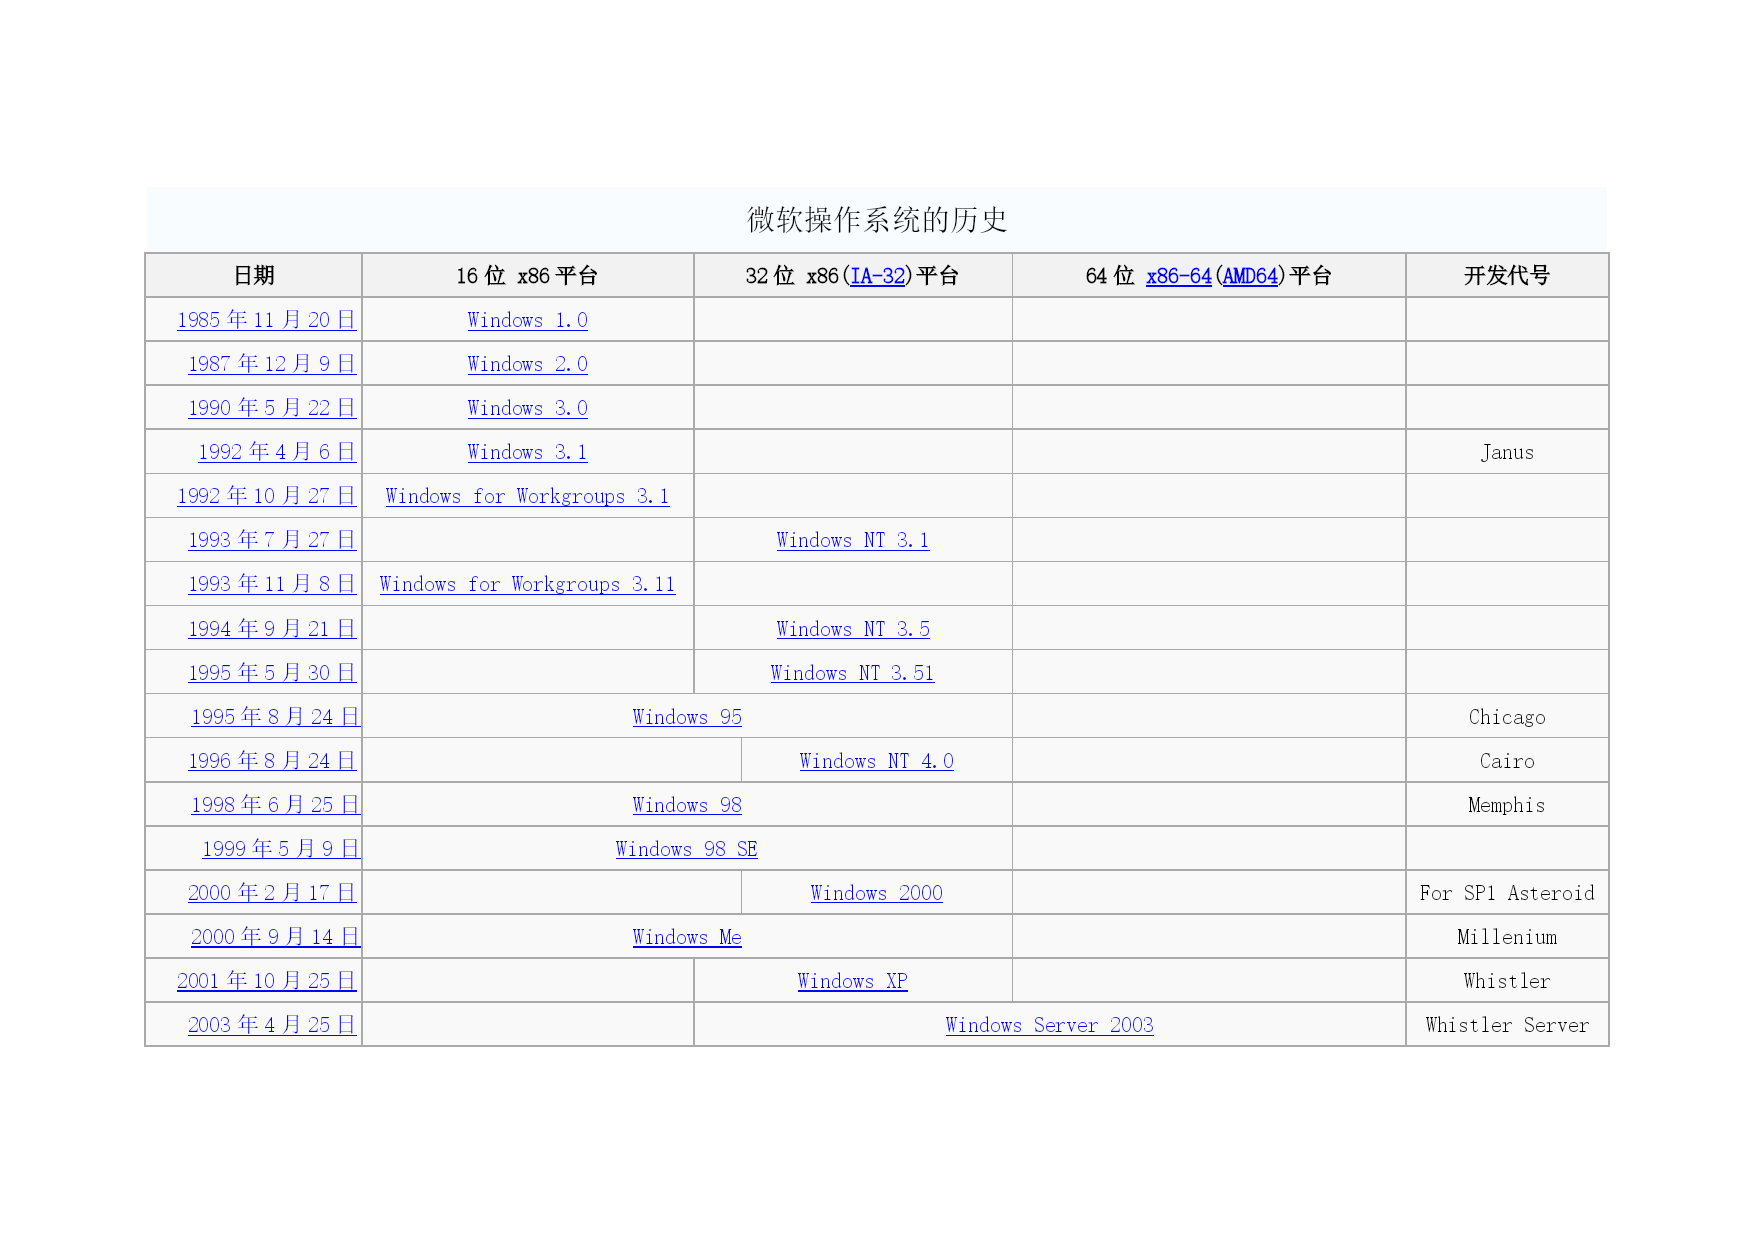Open the 2000年2月17日 date link
1754x1241 pixels.
(x=272, y=893)
